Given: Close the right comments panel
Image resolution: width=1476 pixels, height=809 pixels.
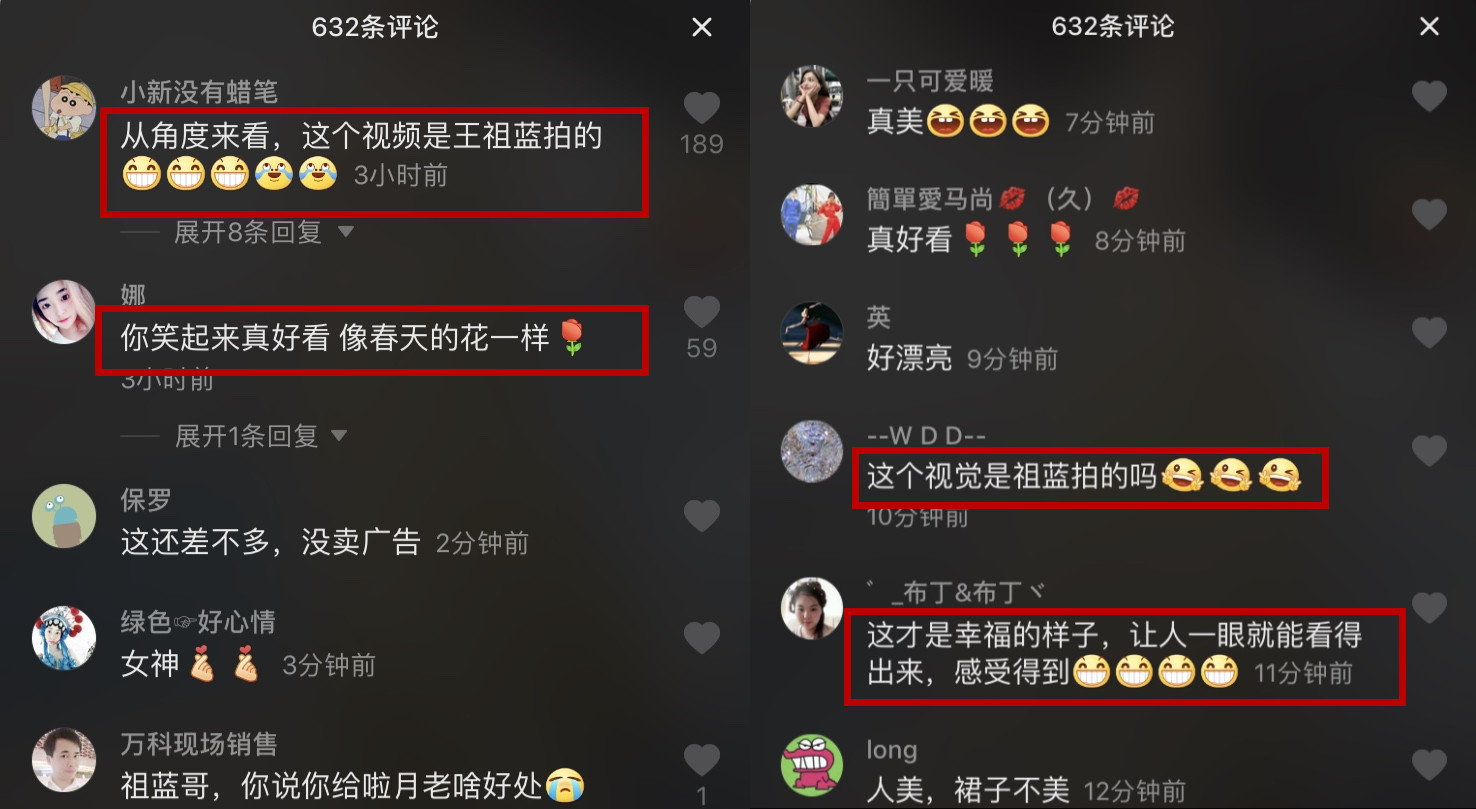Looking at the screenshot, I should coord(1430,27).
